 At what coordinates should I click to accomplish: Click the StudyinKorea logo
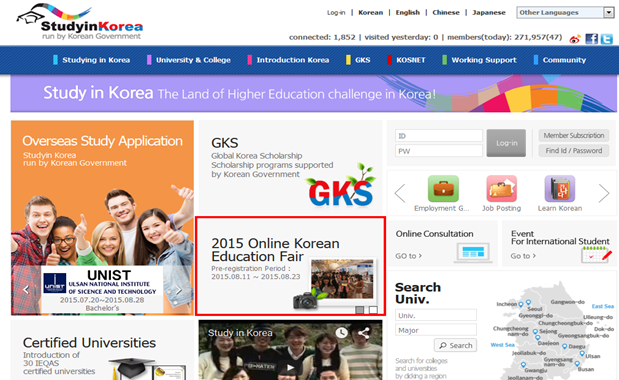point(79,22)
